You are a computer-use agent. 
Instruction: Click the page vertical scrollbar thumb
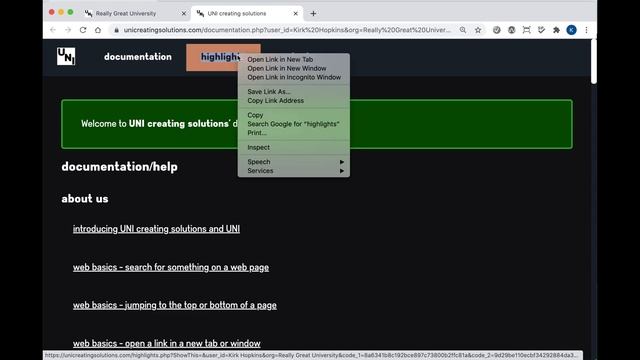pos(594,62)
